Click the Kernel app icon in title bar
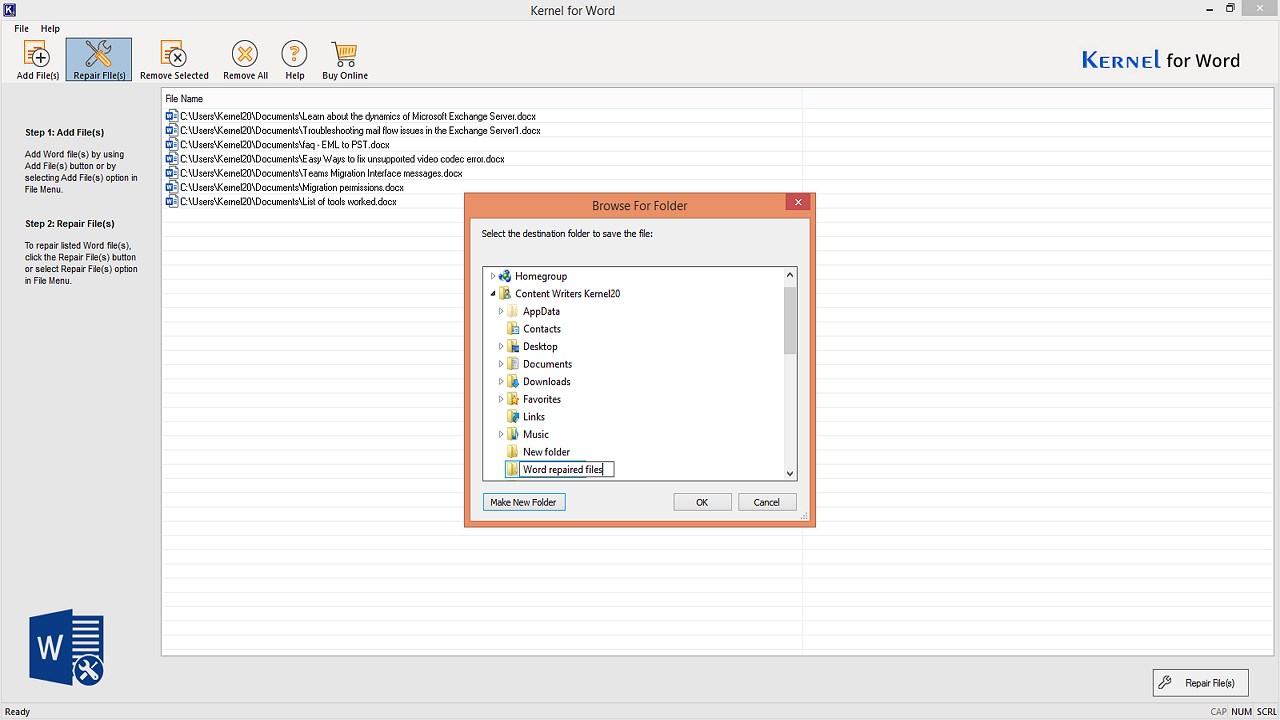This screenshot has height=720, width=1280. [10, 9]
